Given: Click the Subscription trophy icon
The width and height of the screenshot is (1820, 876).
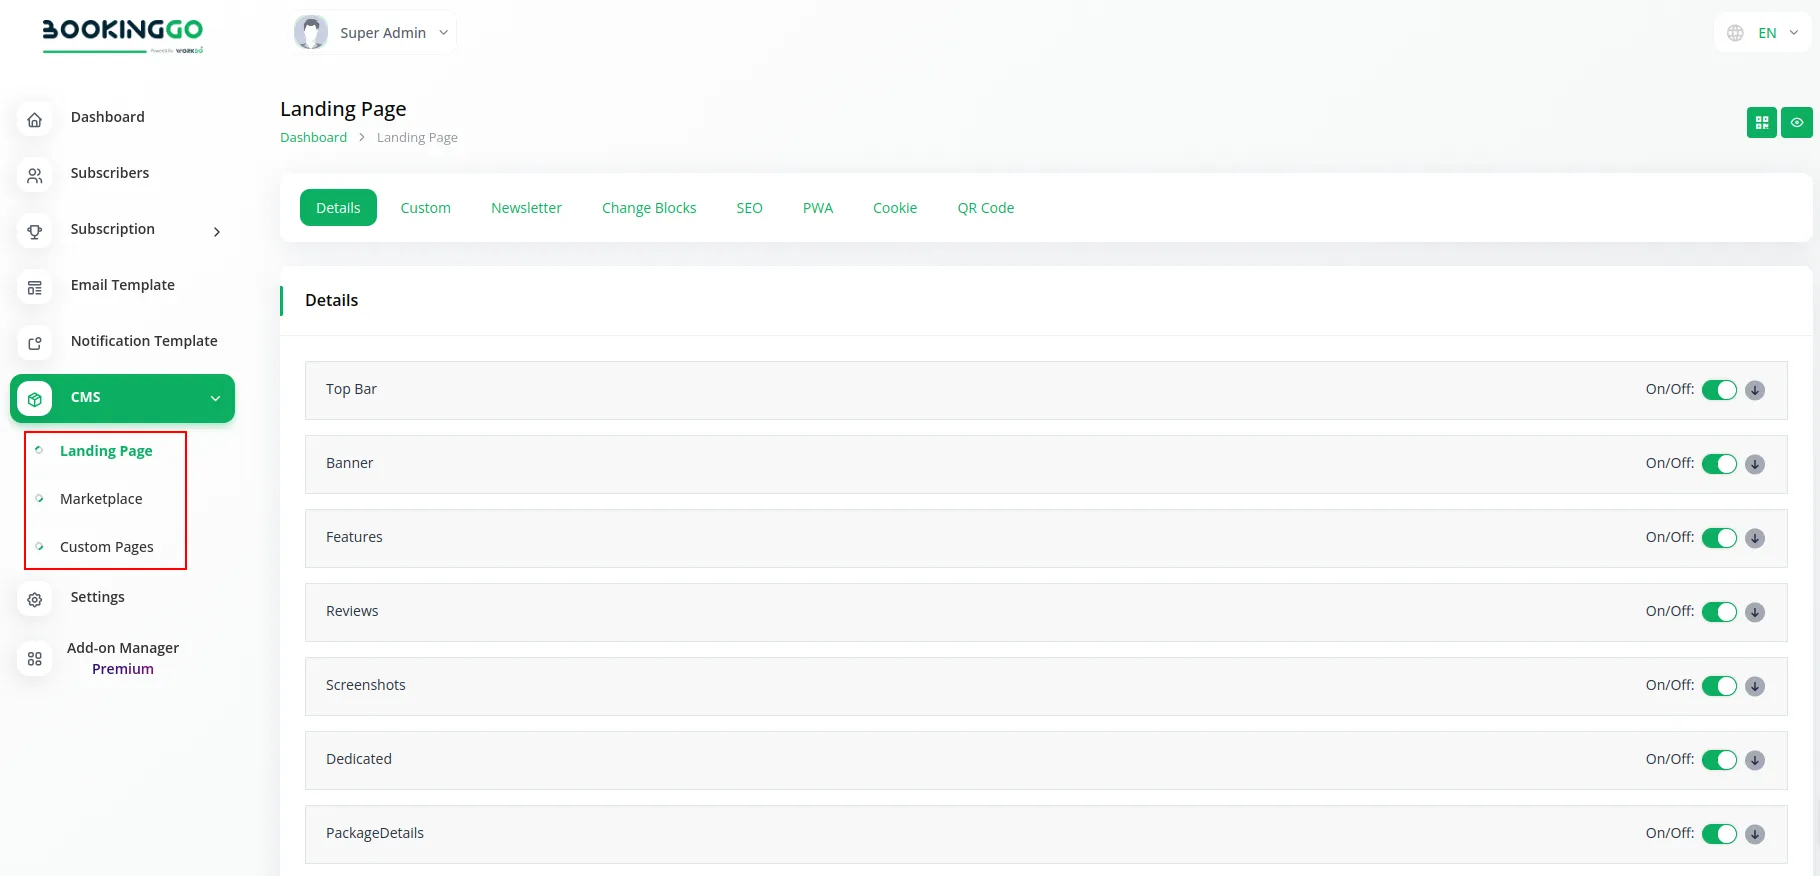Looking at the screenshot, I should point(35,232).
